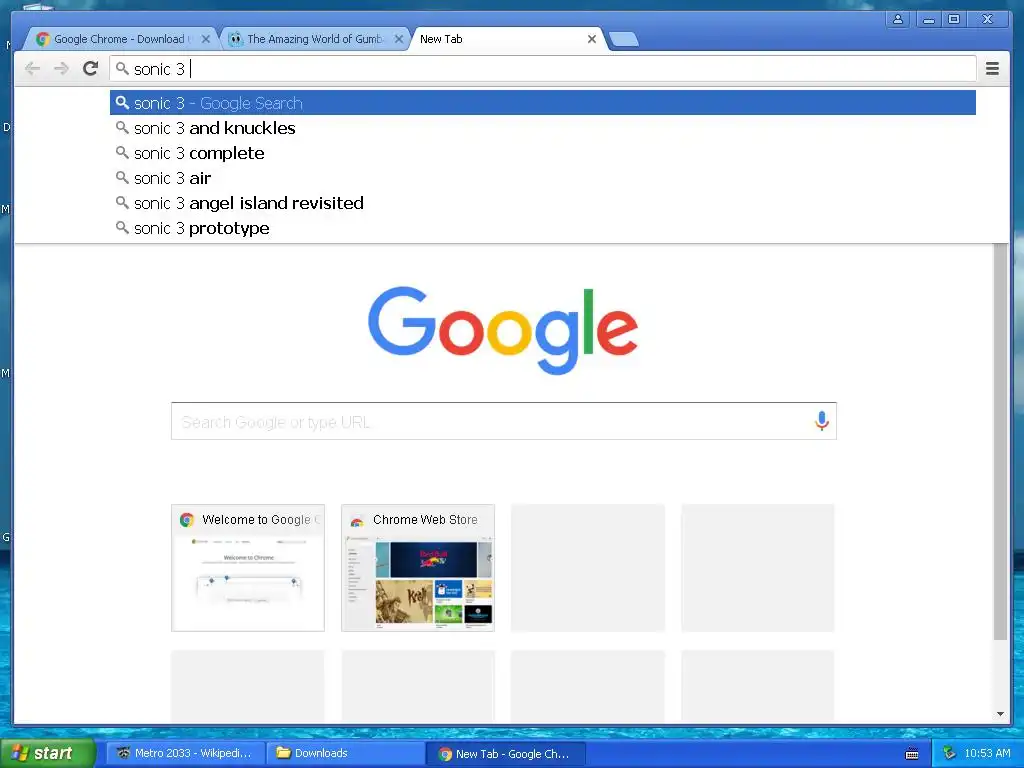
Task: Choose 'sonic 3 and knuckles' suggestion
Action: [x=543, y=128]
